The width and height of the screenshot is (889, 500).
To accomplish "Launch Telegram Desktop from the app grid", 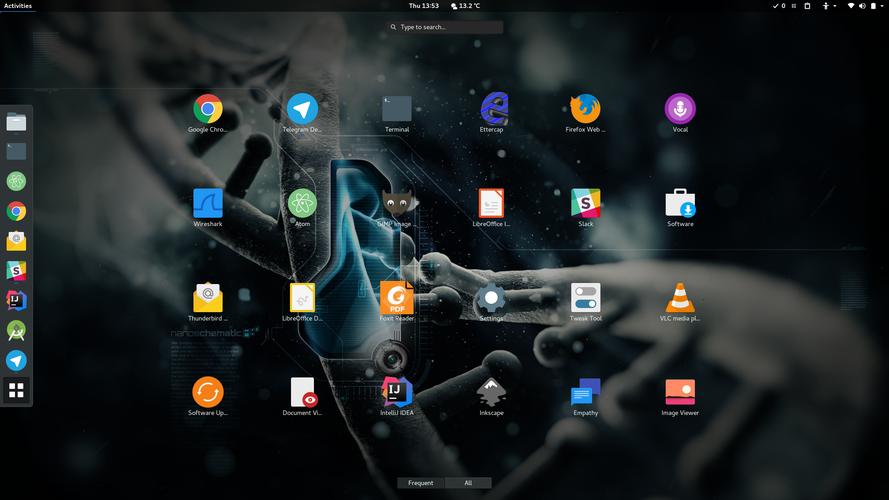I will 302,113.
